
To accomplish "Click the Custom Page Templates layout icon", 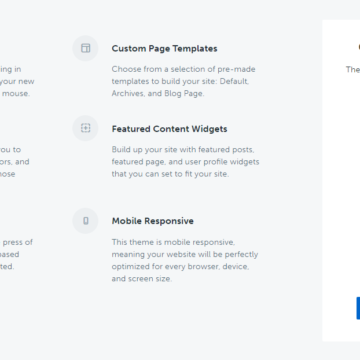I will click(x=85, y=48).
